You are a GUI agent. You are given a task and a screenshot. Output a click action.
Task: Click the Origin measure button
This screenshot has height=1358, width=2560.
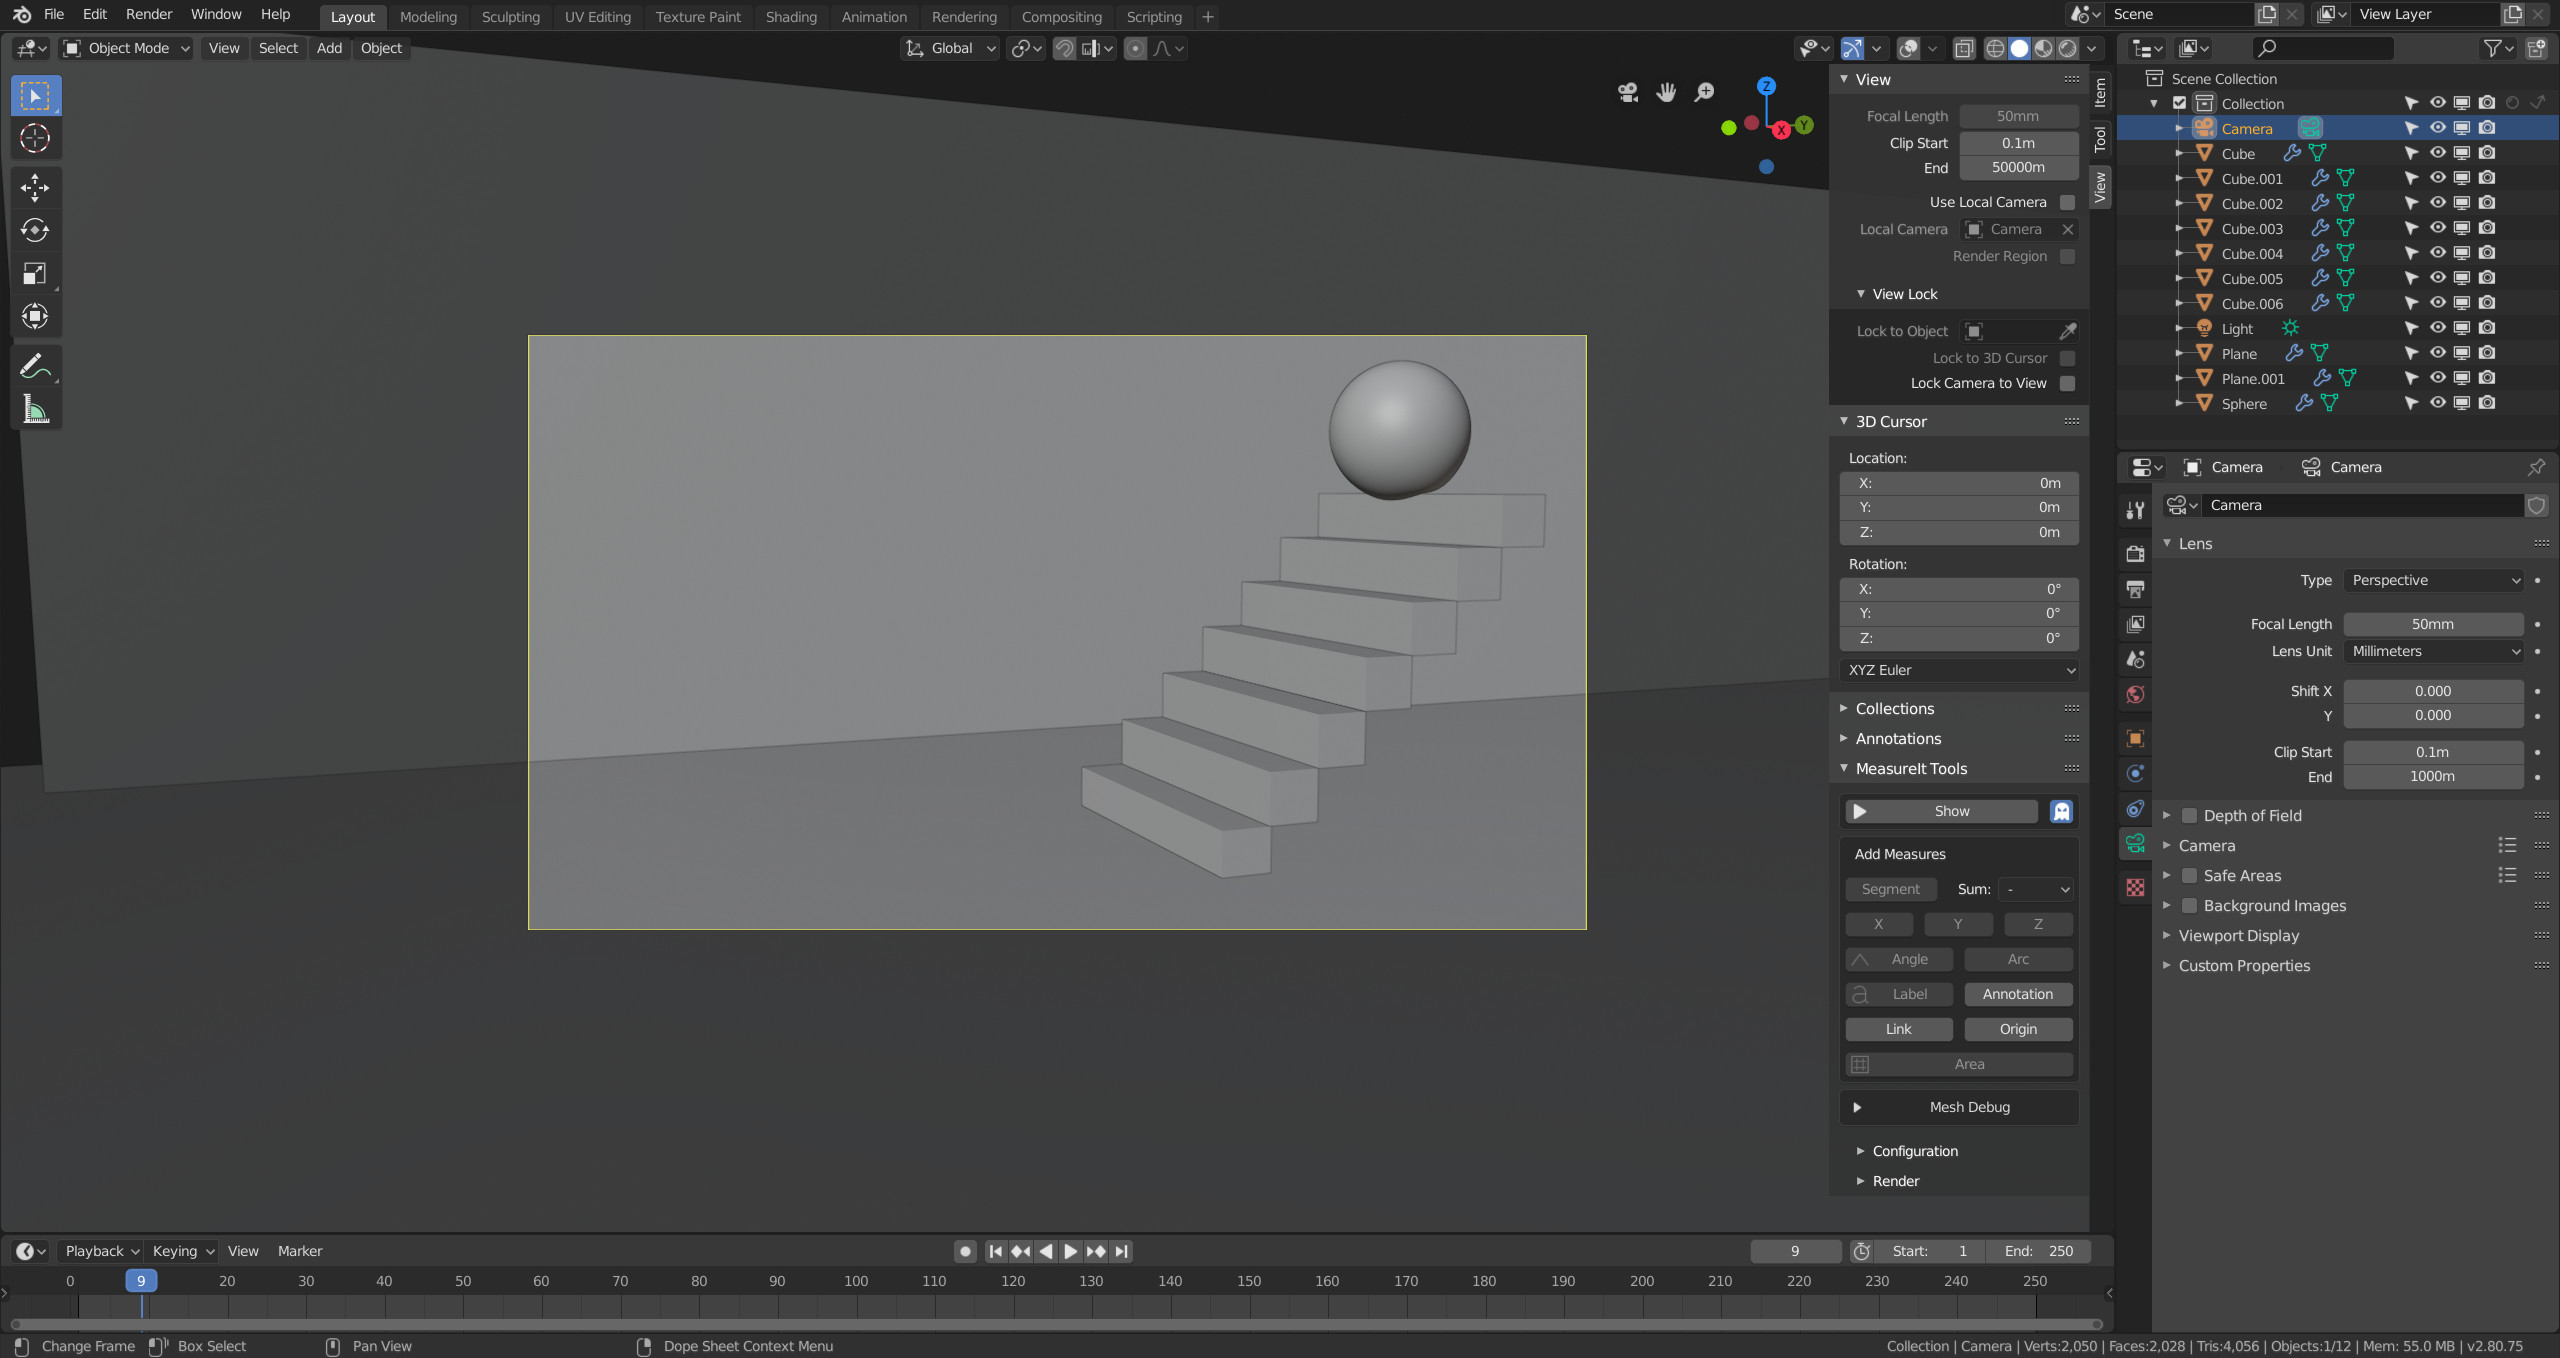point(2018,1029)
